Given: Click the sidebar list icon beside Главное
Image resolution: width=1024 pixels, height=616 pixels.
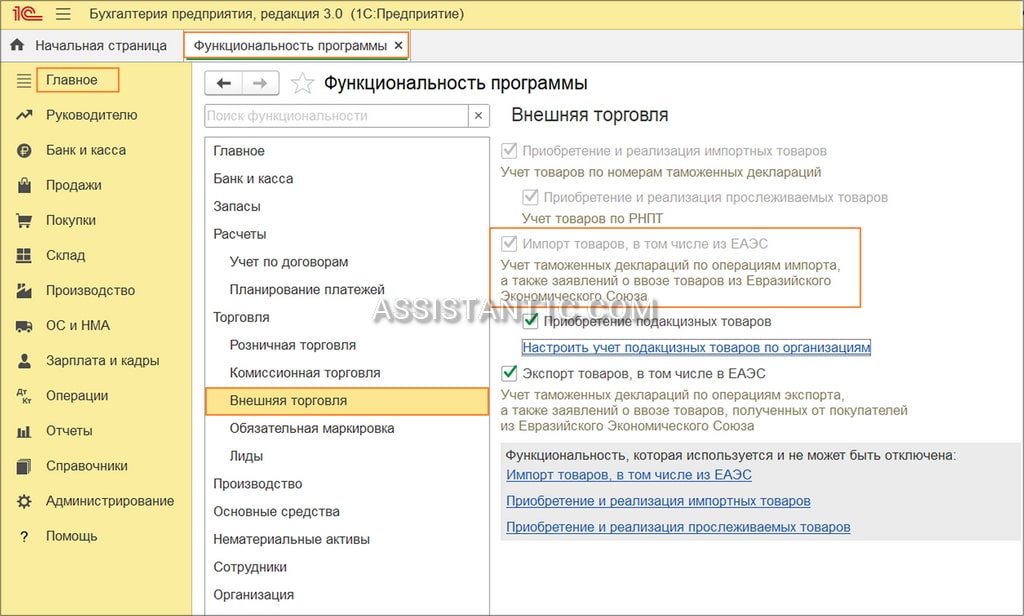Looking at the screenshot, I should tap(24, 80).
